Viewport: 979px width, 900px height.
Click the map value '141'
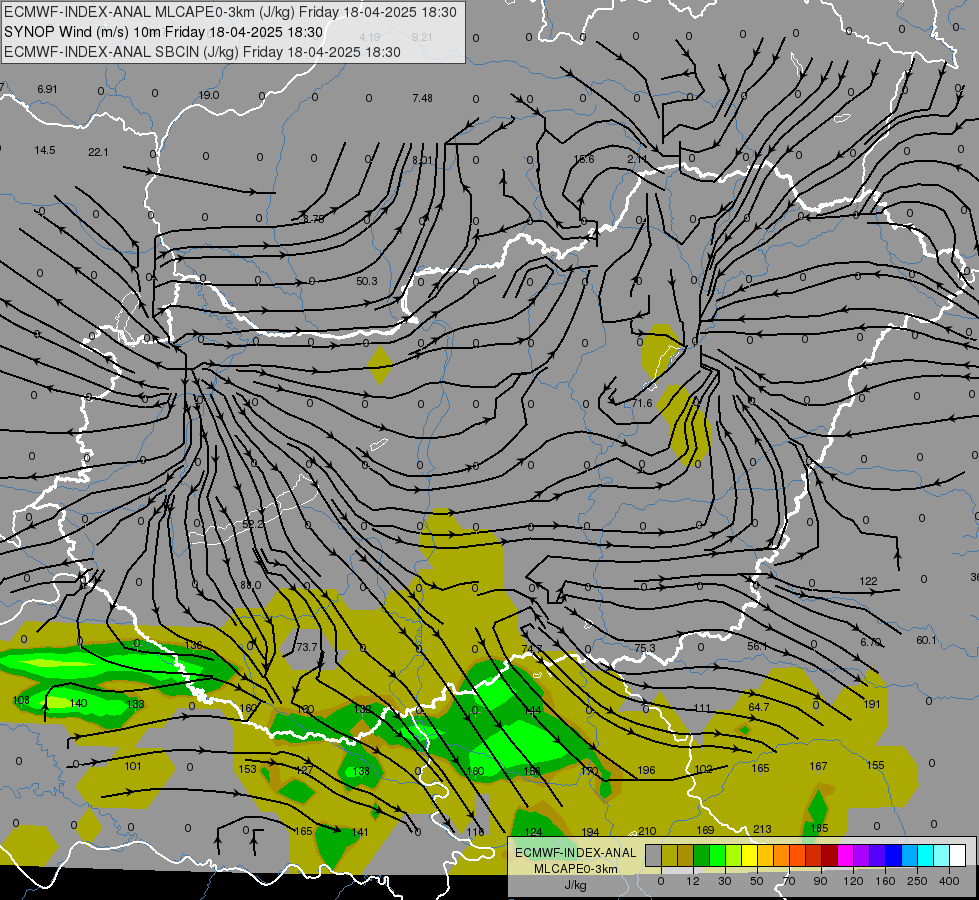(360, 833)
